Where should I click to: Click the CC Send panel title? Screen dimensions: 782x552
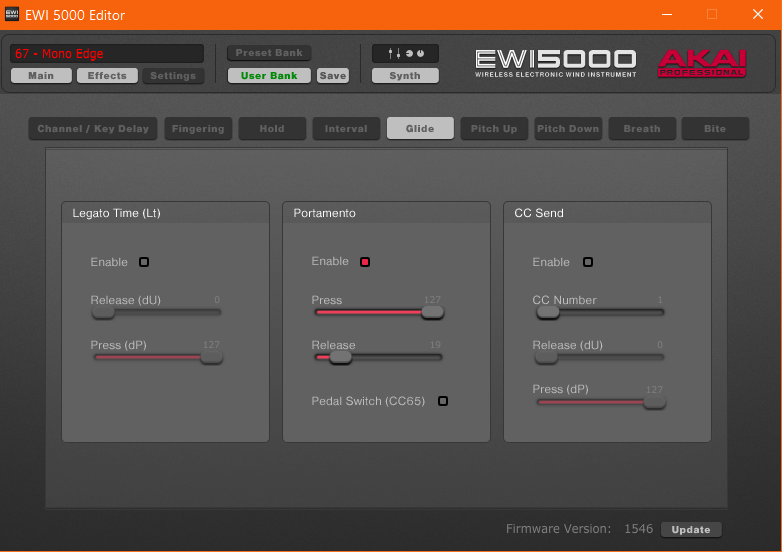(x=539, y=213)
